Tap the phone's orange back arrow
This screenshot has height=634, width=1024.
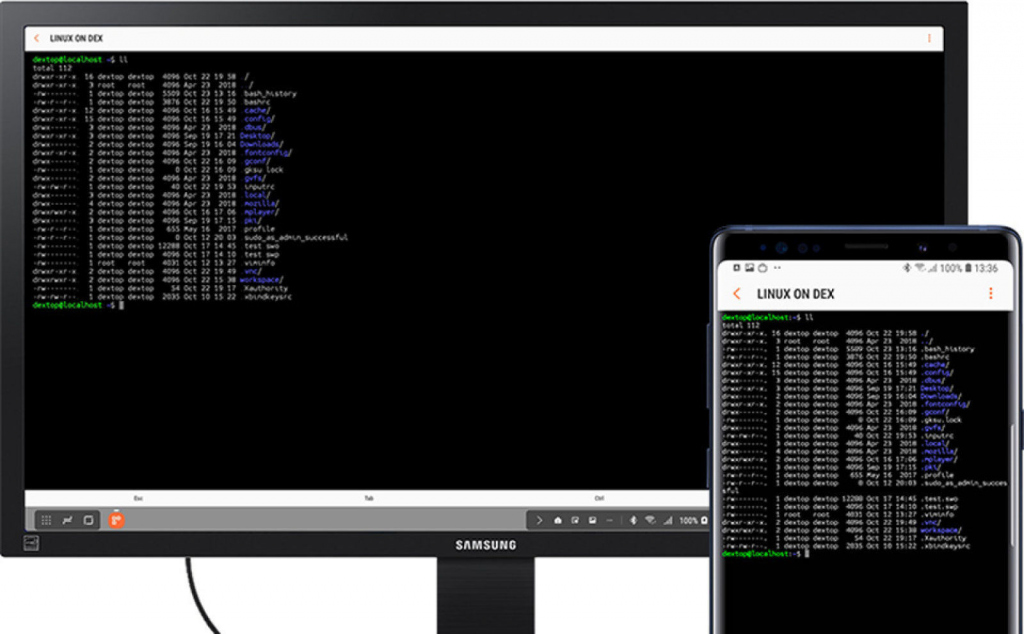(x=737, y=294)
